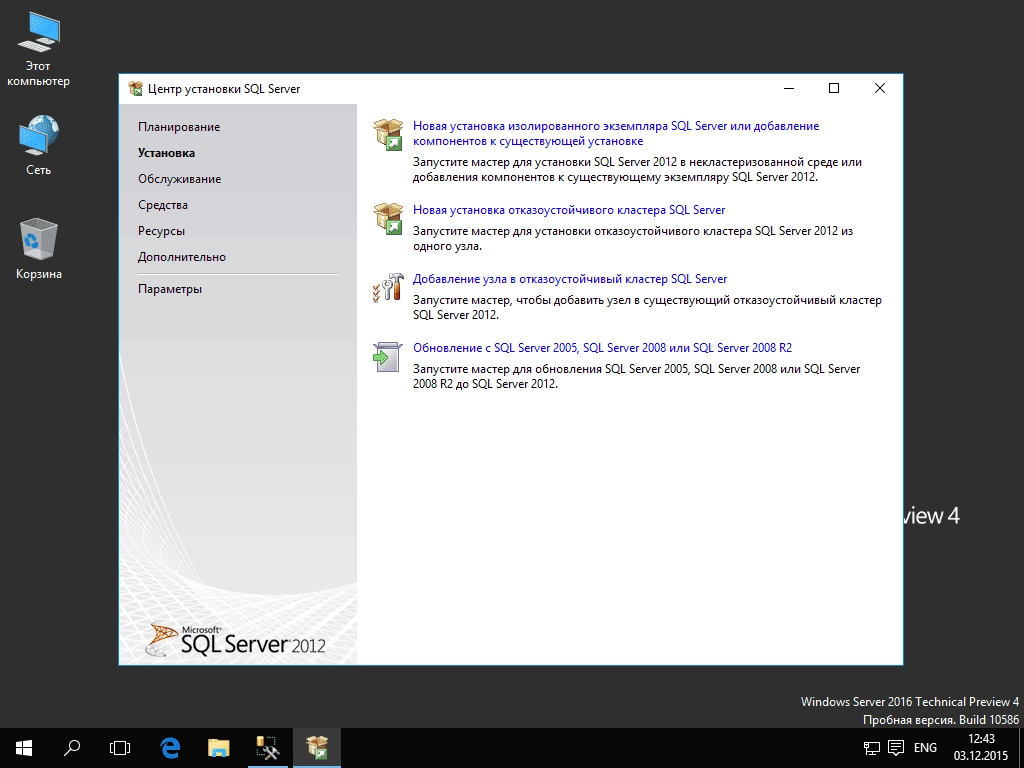Image resolution: width=1024 pixels, height=768 pixels.
Task: Select SQL Server setup taskbar button
Action: pos(317,748)
